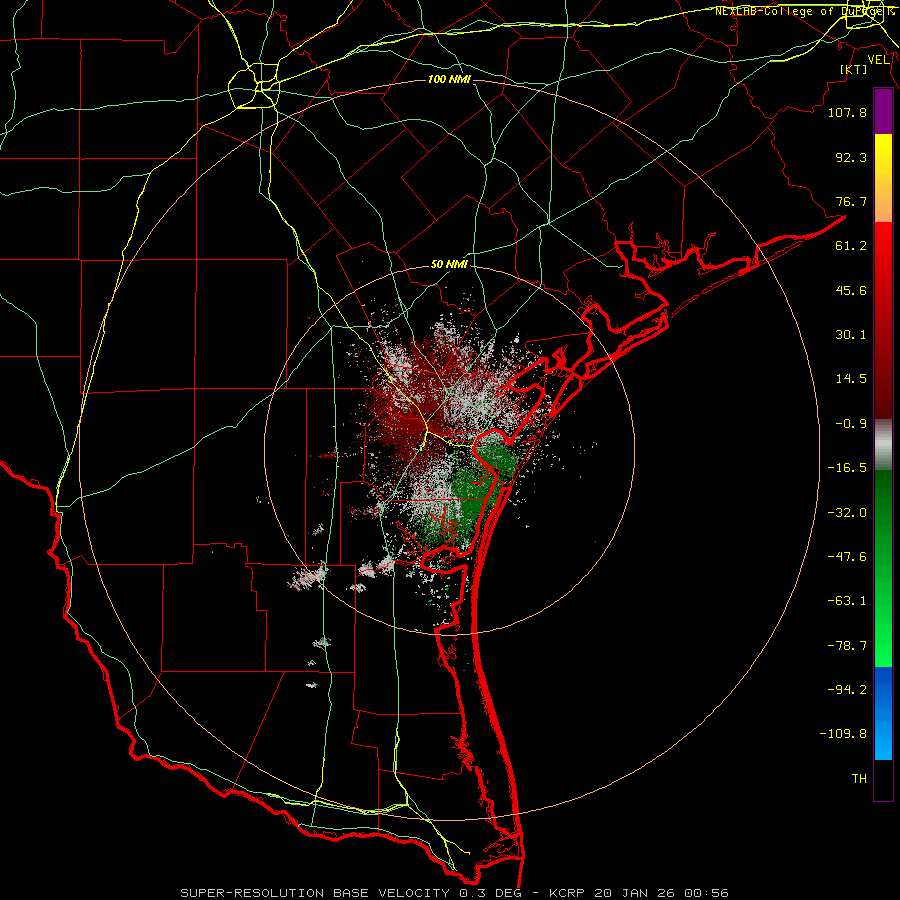Click the '14.5' legend value
This screenshot has height=900, width=900.
click(x=851, y=379)
